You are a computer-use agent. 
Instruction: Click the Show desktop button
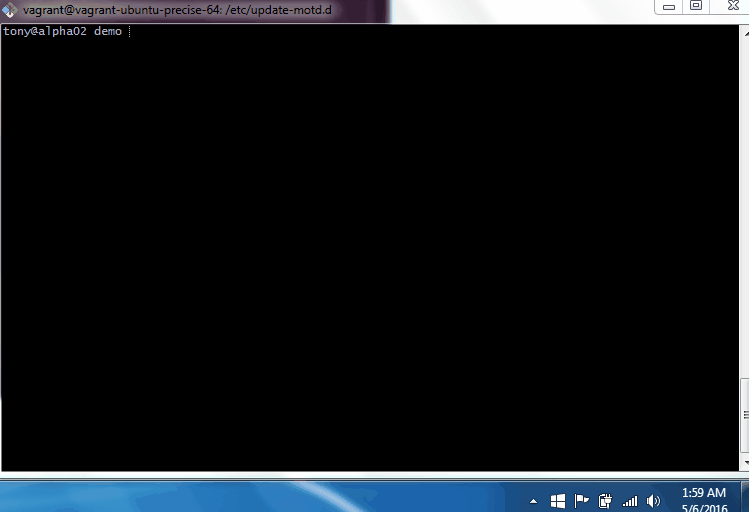tap(745, 497)
